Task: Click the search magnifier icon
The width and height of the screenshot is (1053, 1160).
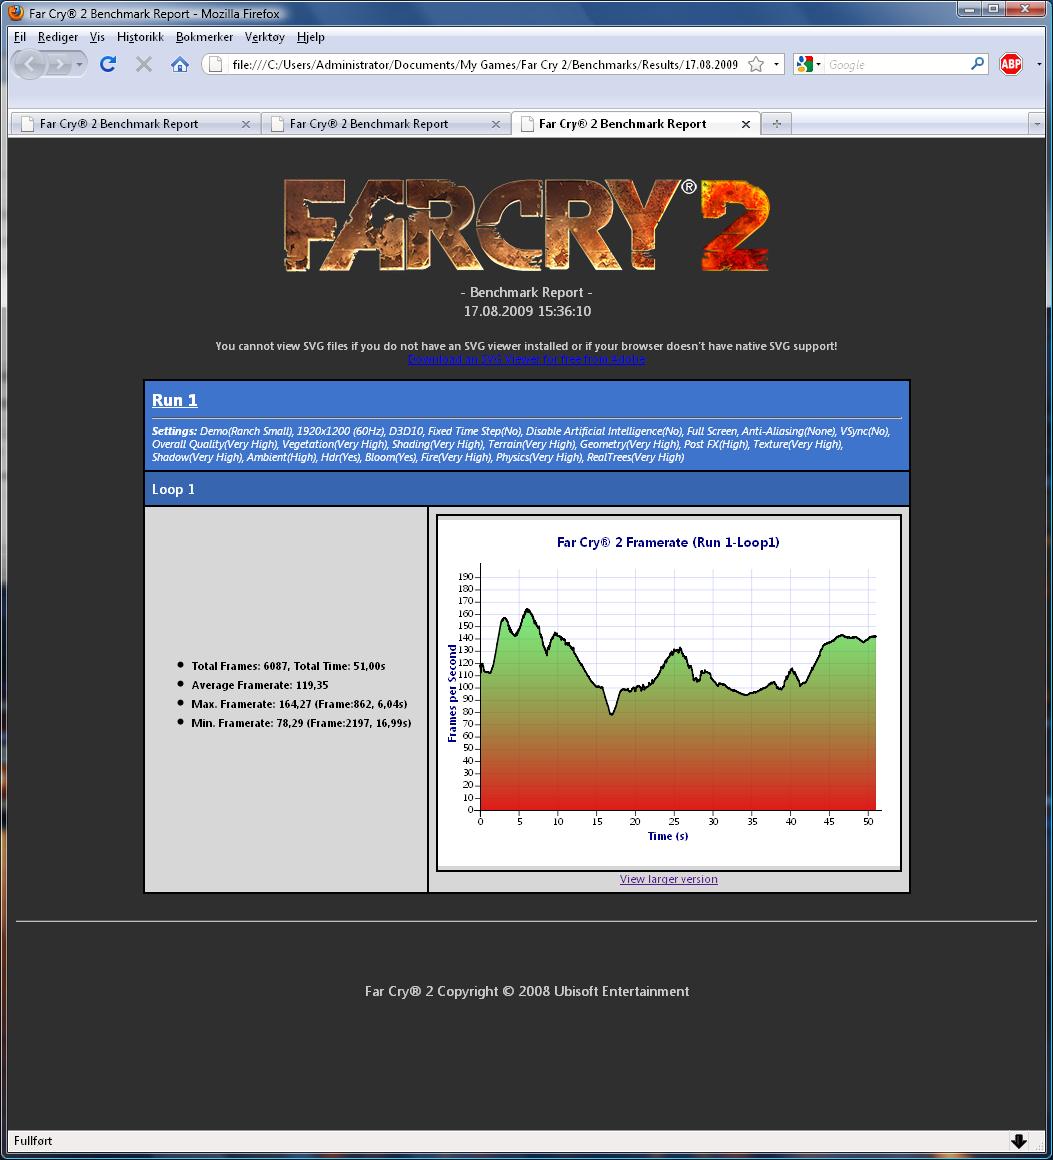Action: click(x=977, y=64)
